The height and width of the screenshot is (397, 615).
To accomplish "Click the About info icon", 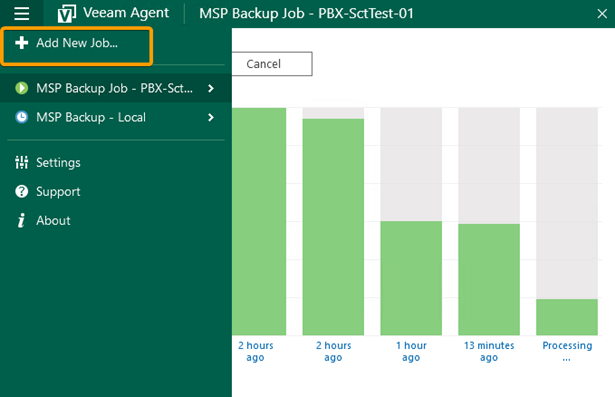I will click(x=21, y=220).
